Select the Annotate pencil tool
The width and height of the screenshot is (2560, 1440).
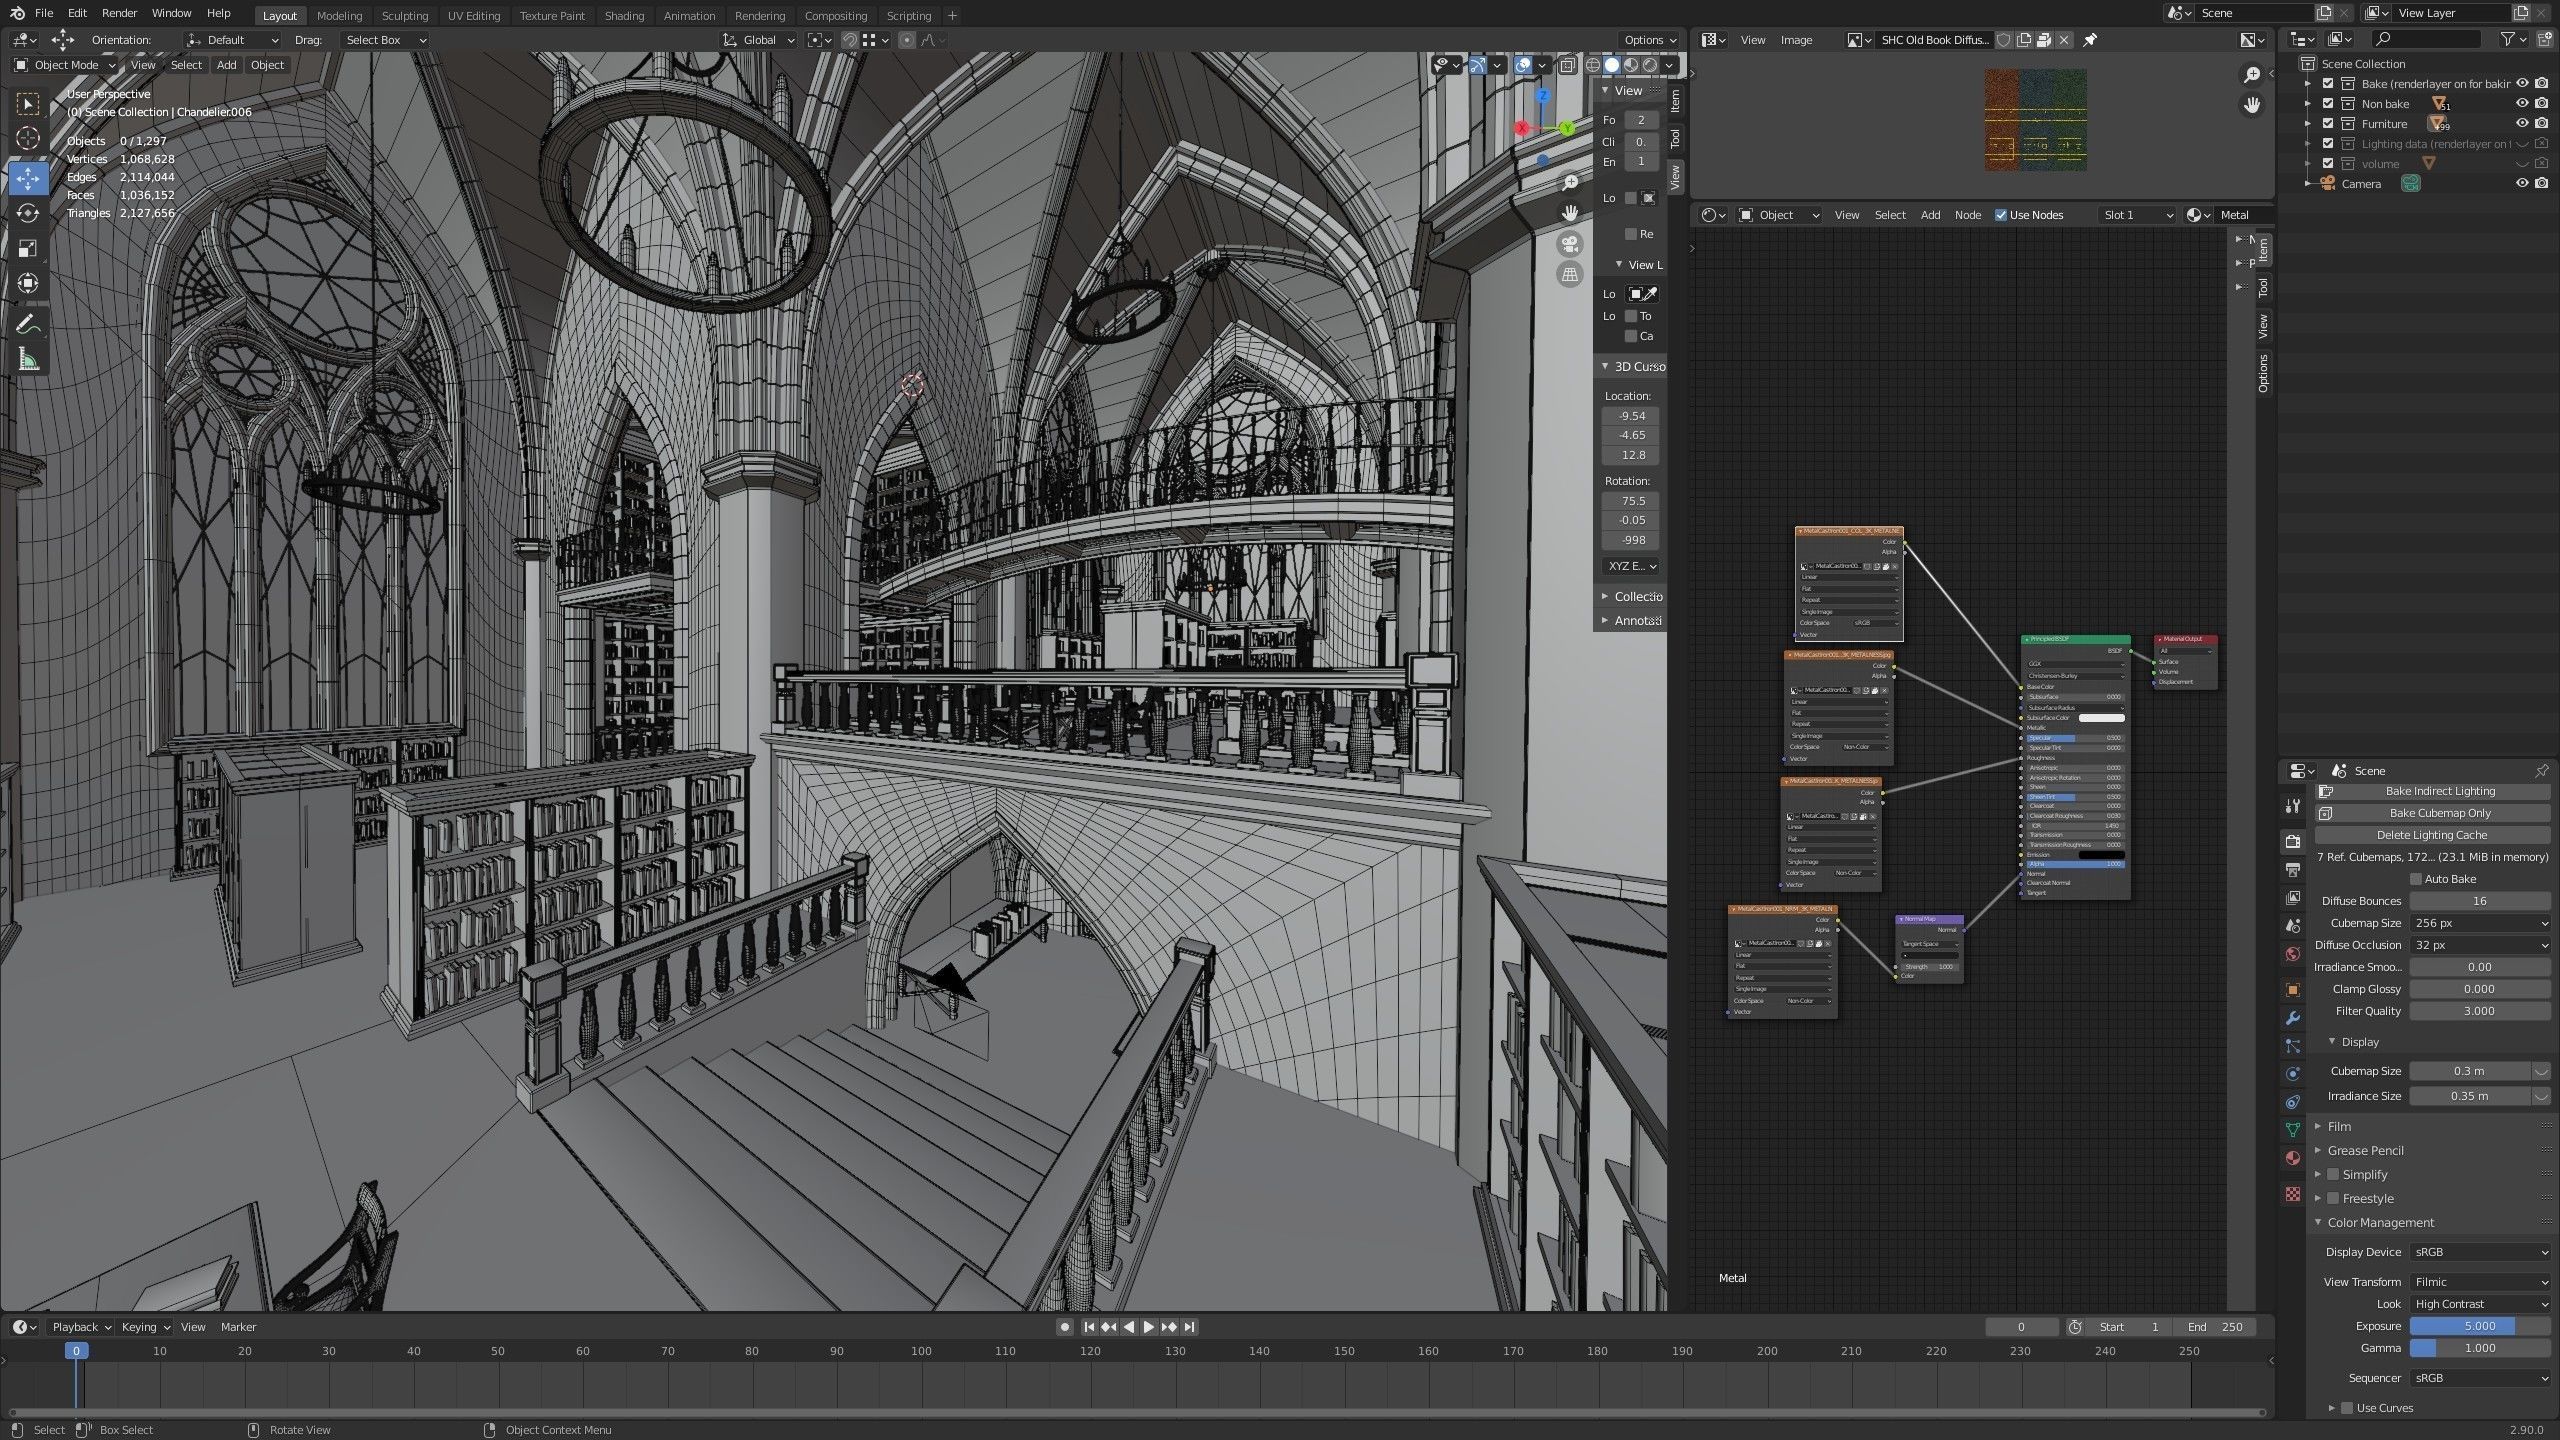tap(28, 324)
